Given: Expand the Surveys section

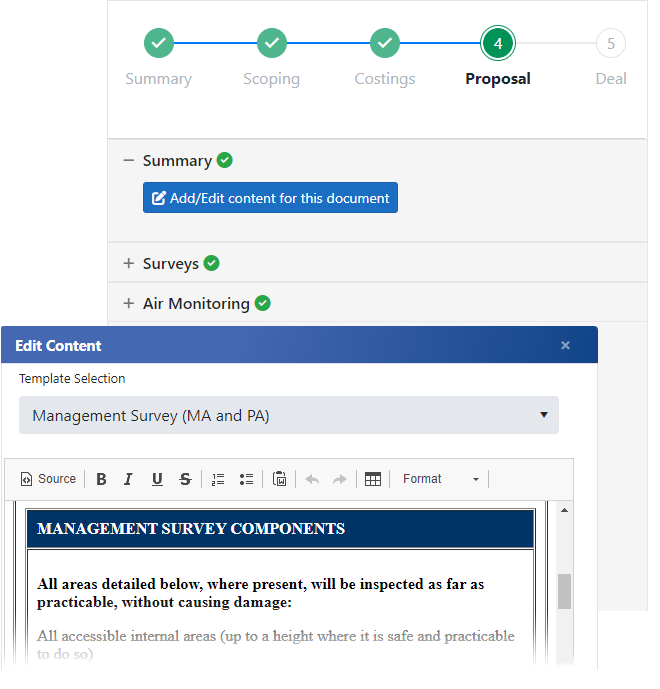Looking at the screenshot, I should pos(129,263).
